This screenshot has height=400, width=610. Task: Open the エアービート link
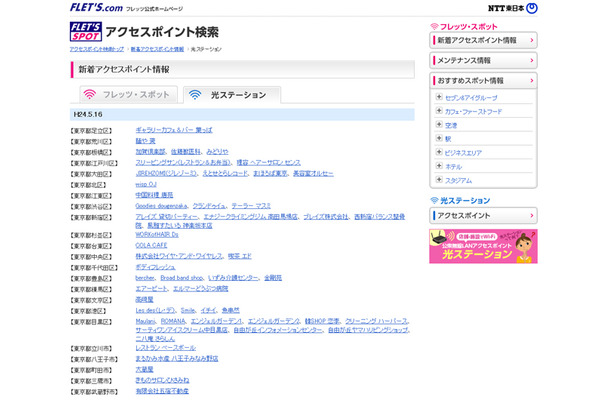click(151, 289)
